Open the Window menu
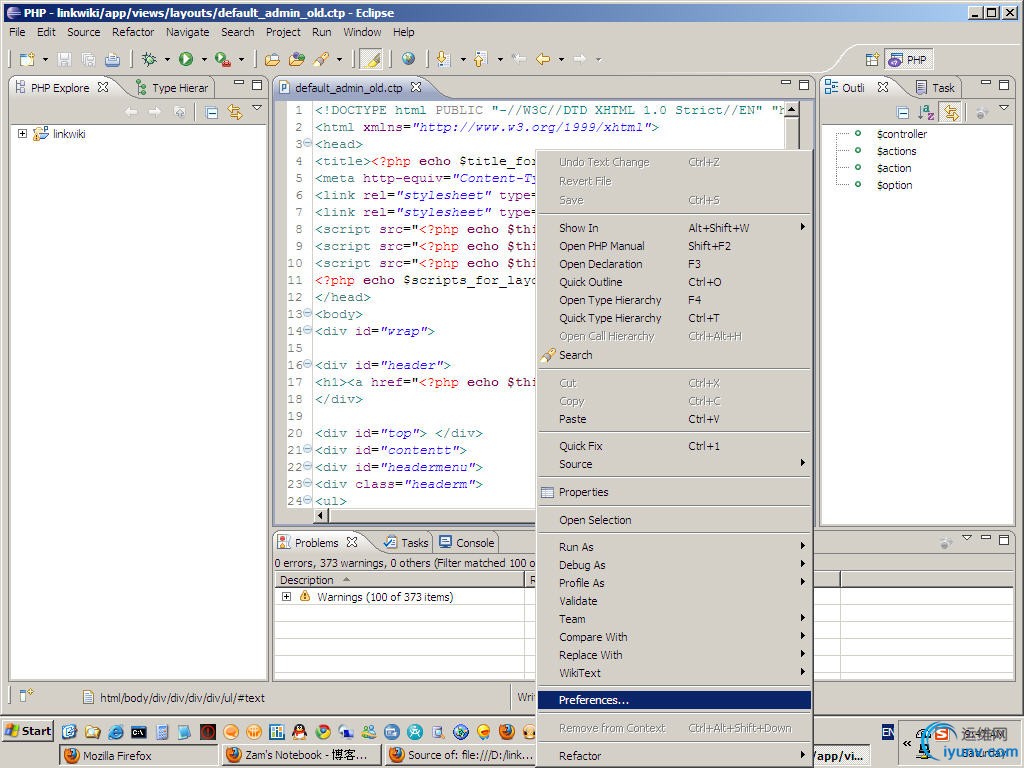Screen dimensions: 1024x768 (362, 32)
